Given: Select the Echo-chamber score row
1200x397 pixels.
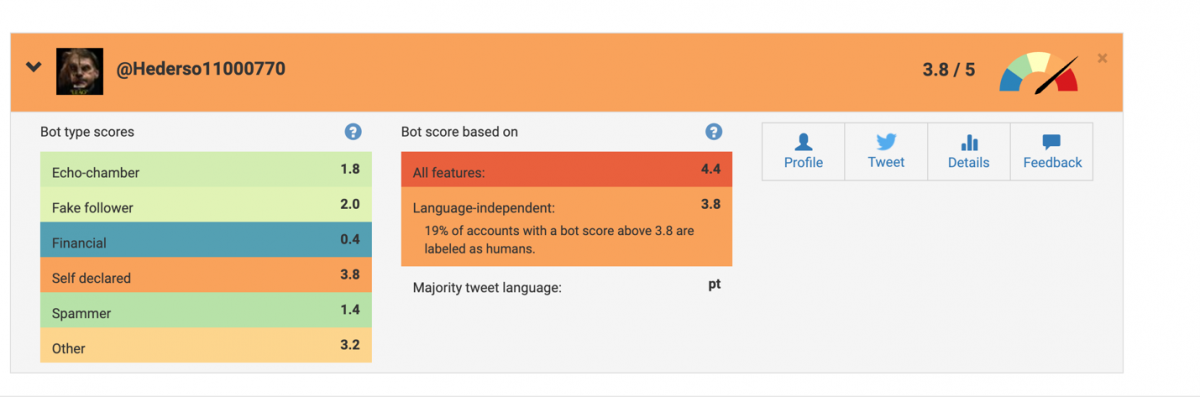Looking at the screenshot, I should pos(206,169).
